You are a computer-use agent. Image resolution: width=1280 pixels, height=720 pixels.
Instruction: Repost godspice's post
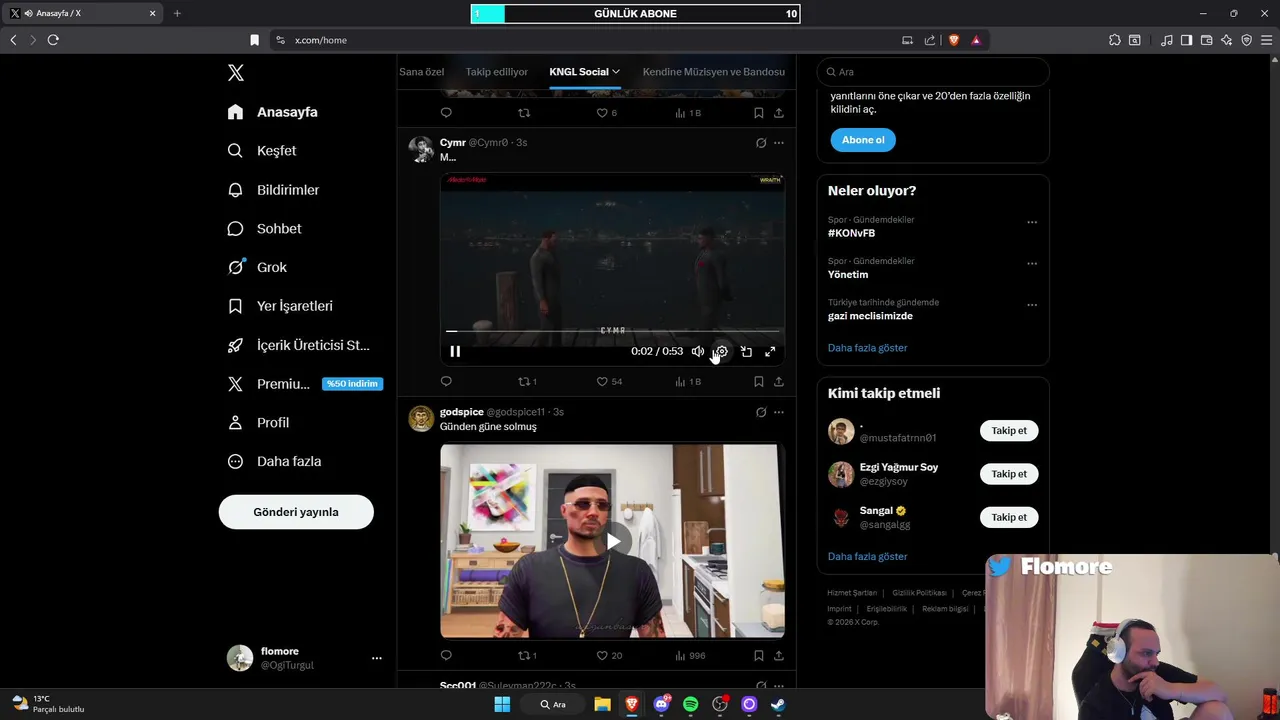pyautogui.click(x=527, y=655)
